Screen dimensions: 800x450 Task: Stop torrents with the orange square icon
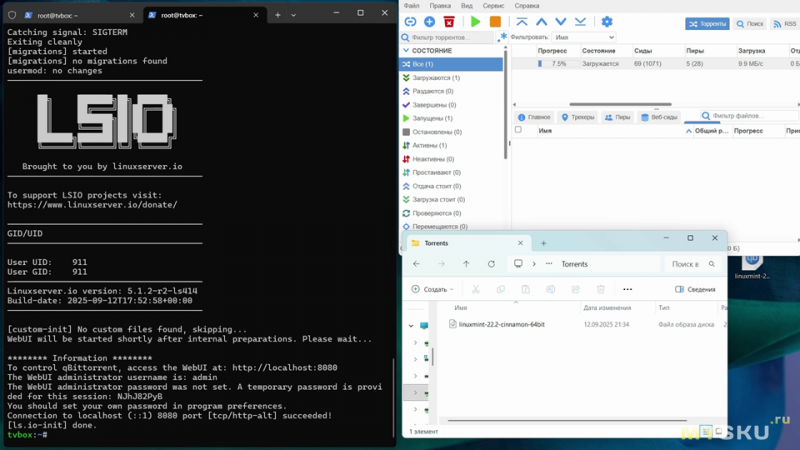click(x=495, y=22)
